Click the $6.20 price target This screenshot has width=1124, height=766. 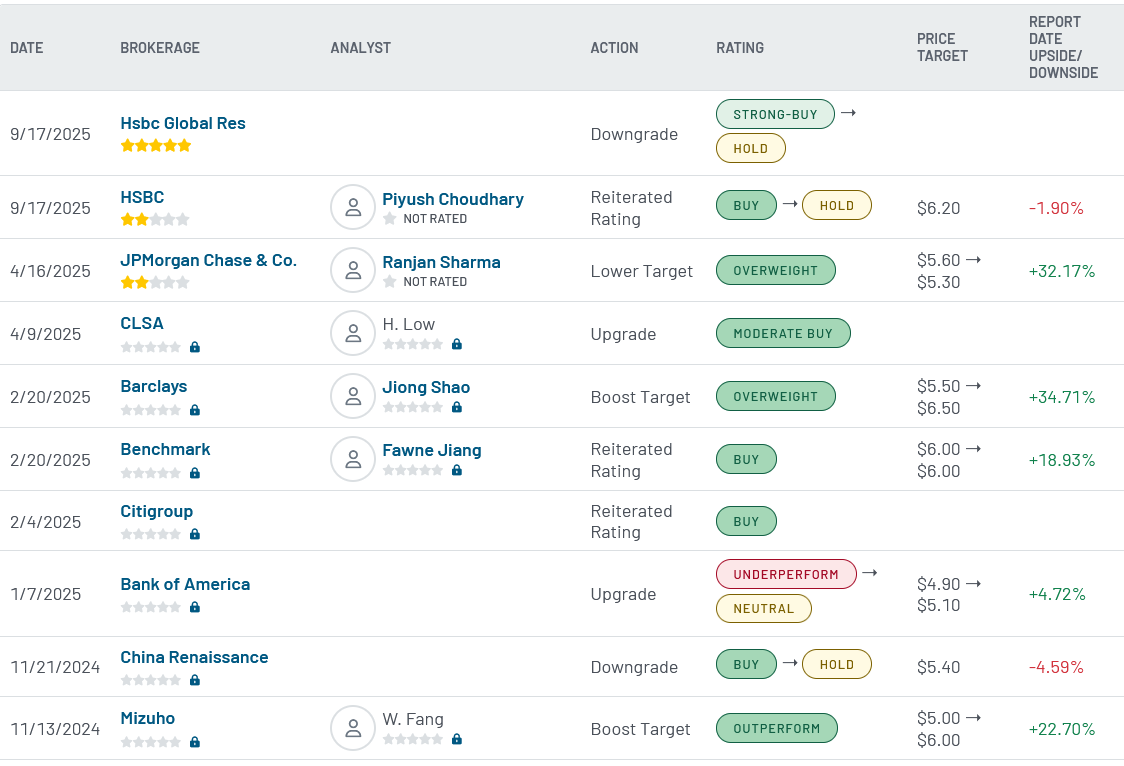coord(938,208)
